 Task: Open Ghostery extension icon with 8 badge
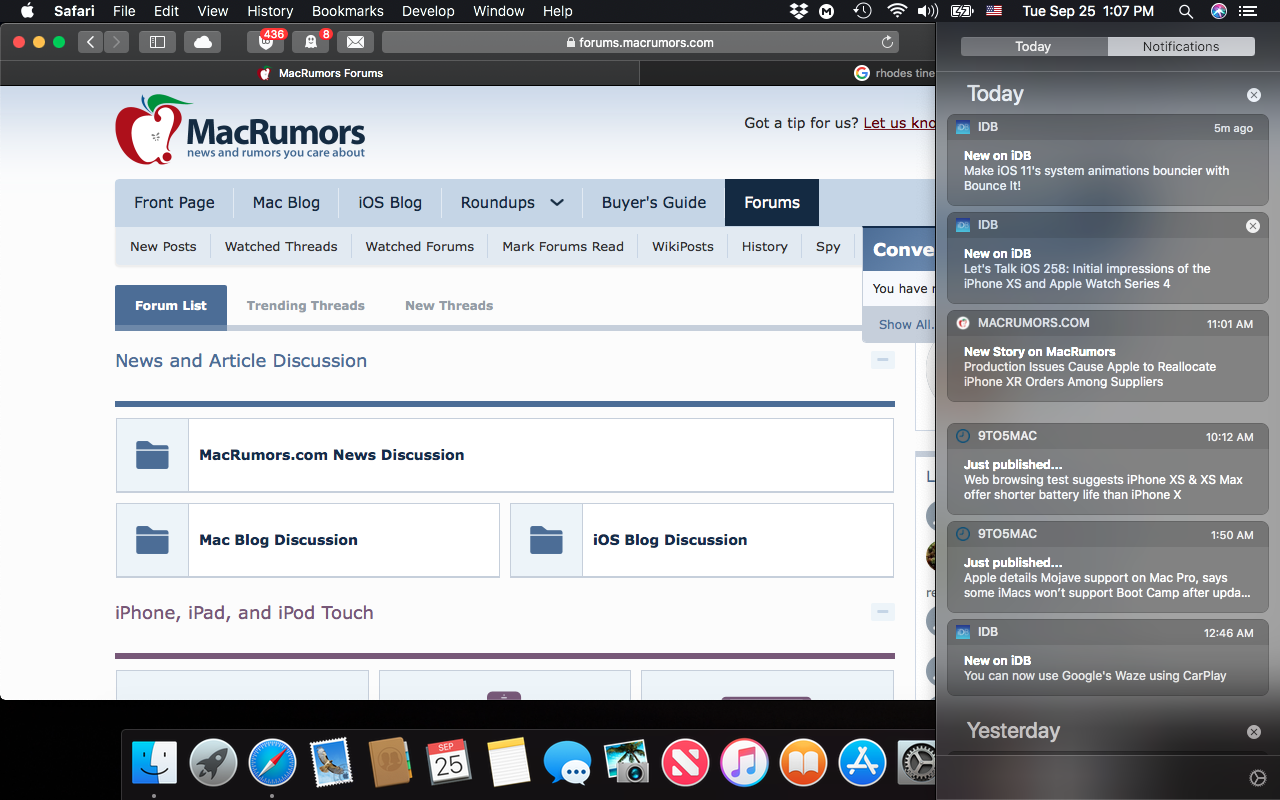pyautogui.click(x=311, y=42)
